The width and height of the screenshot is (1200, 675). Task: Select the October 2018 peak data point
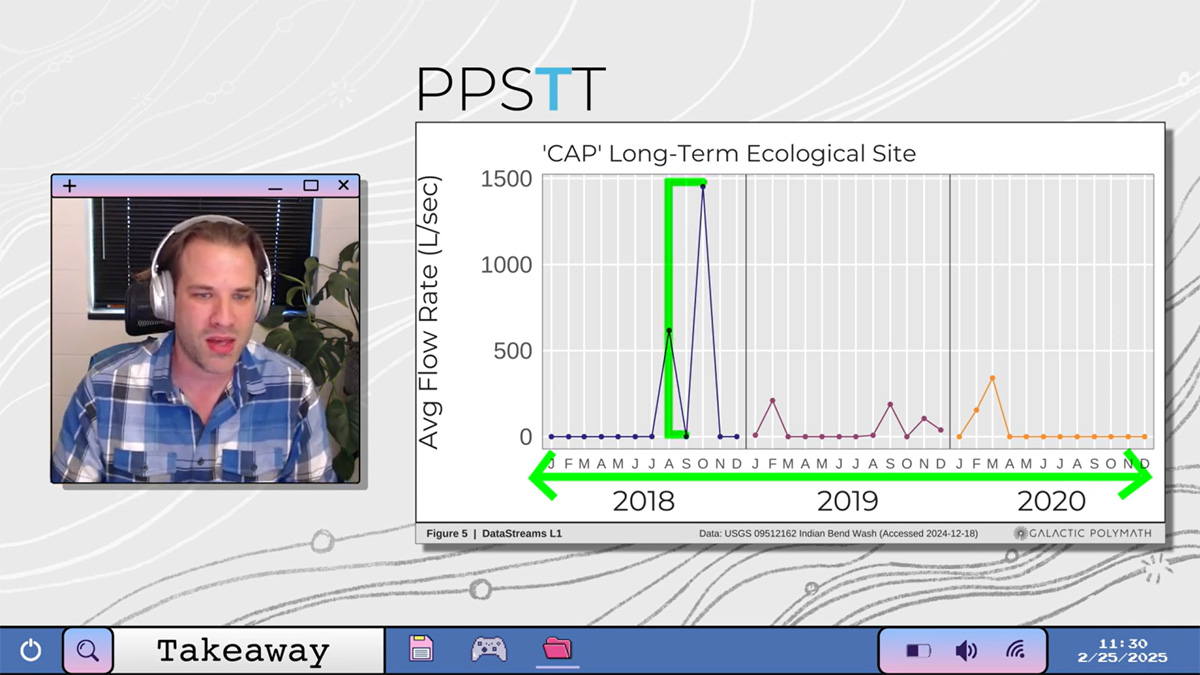click(x=703, y=186)
